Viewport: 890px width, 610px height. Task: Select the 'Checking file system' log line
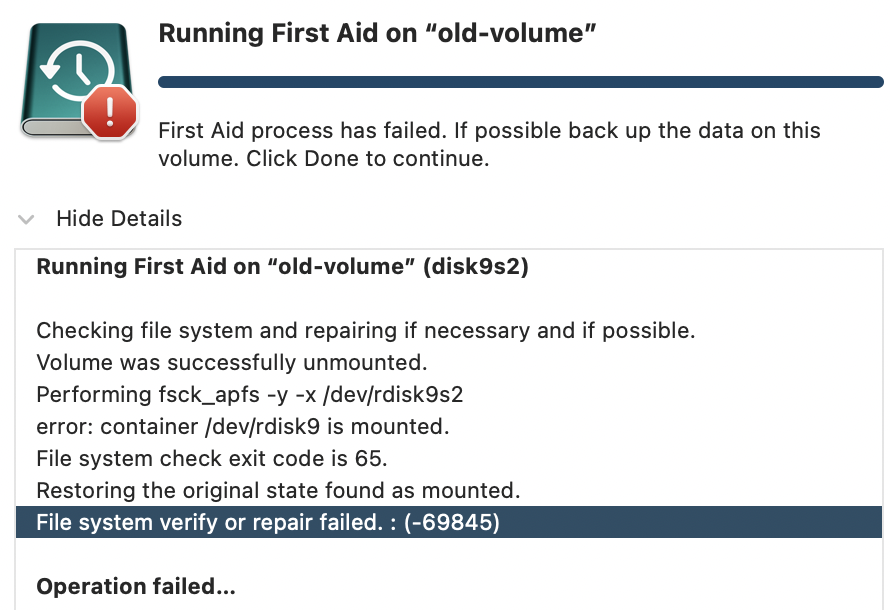pos(365,331)
